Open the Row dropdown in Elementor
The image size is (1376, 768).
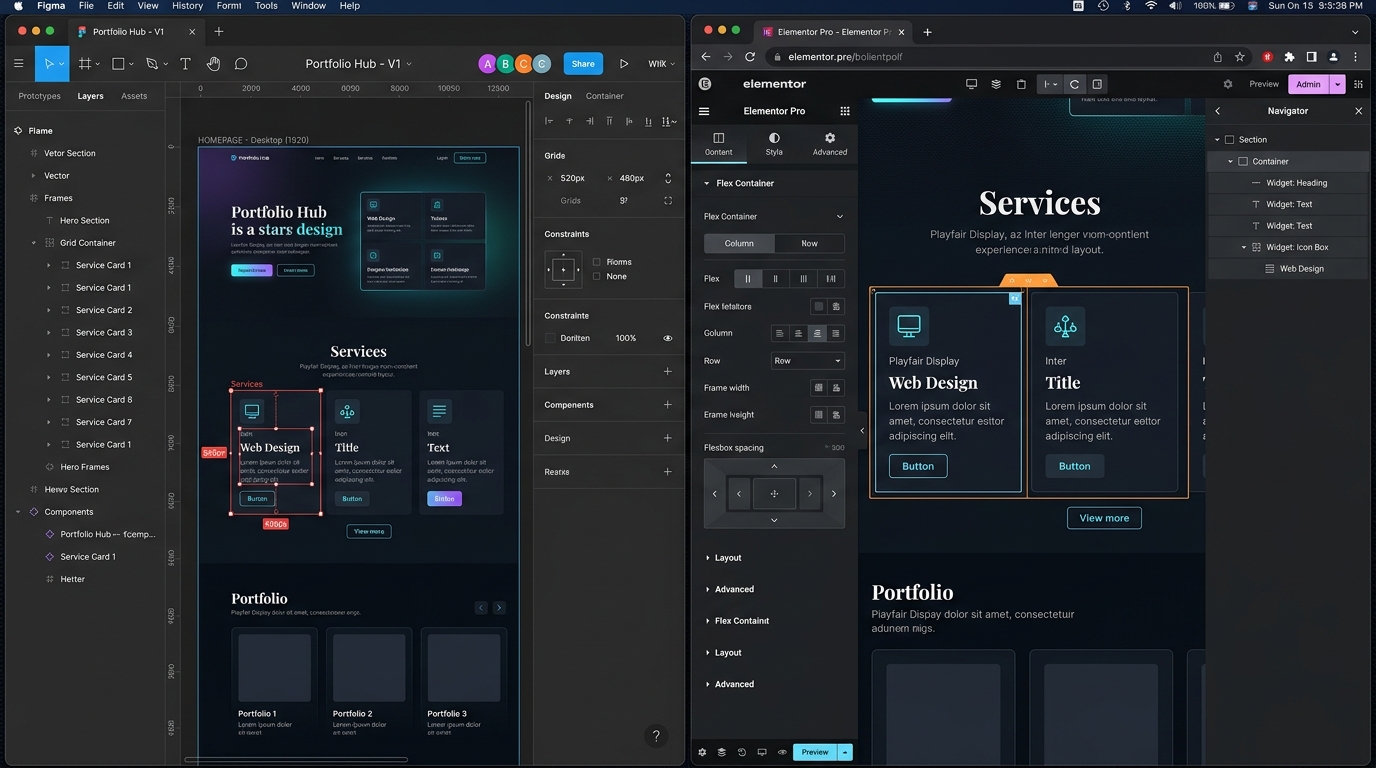point(807,361)
